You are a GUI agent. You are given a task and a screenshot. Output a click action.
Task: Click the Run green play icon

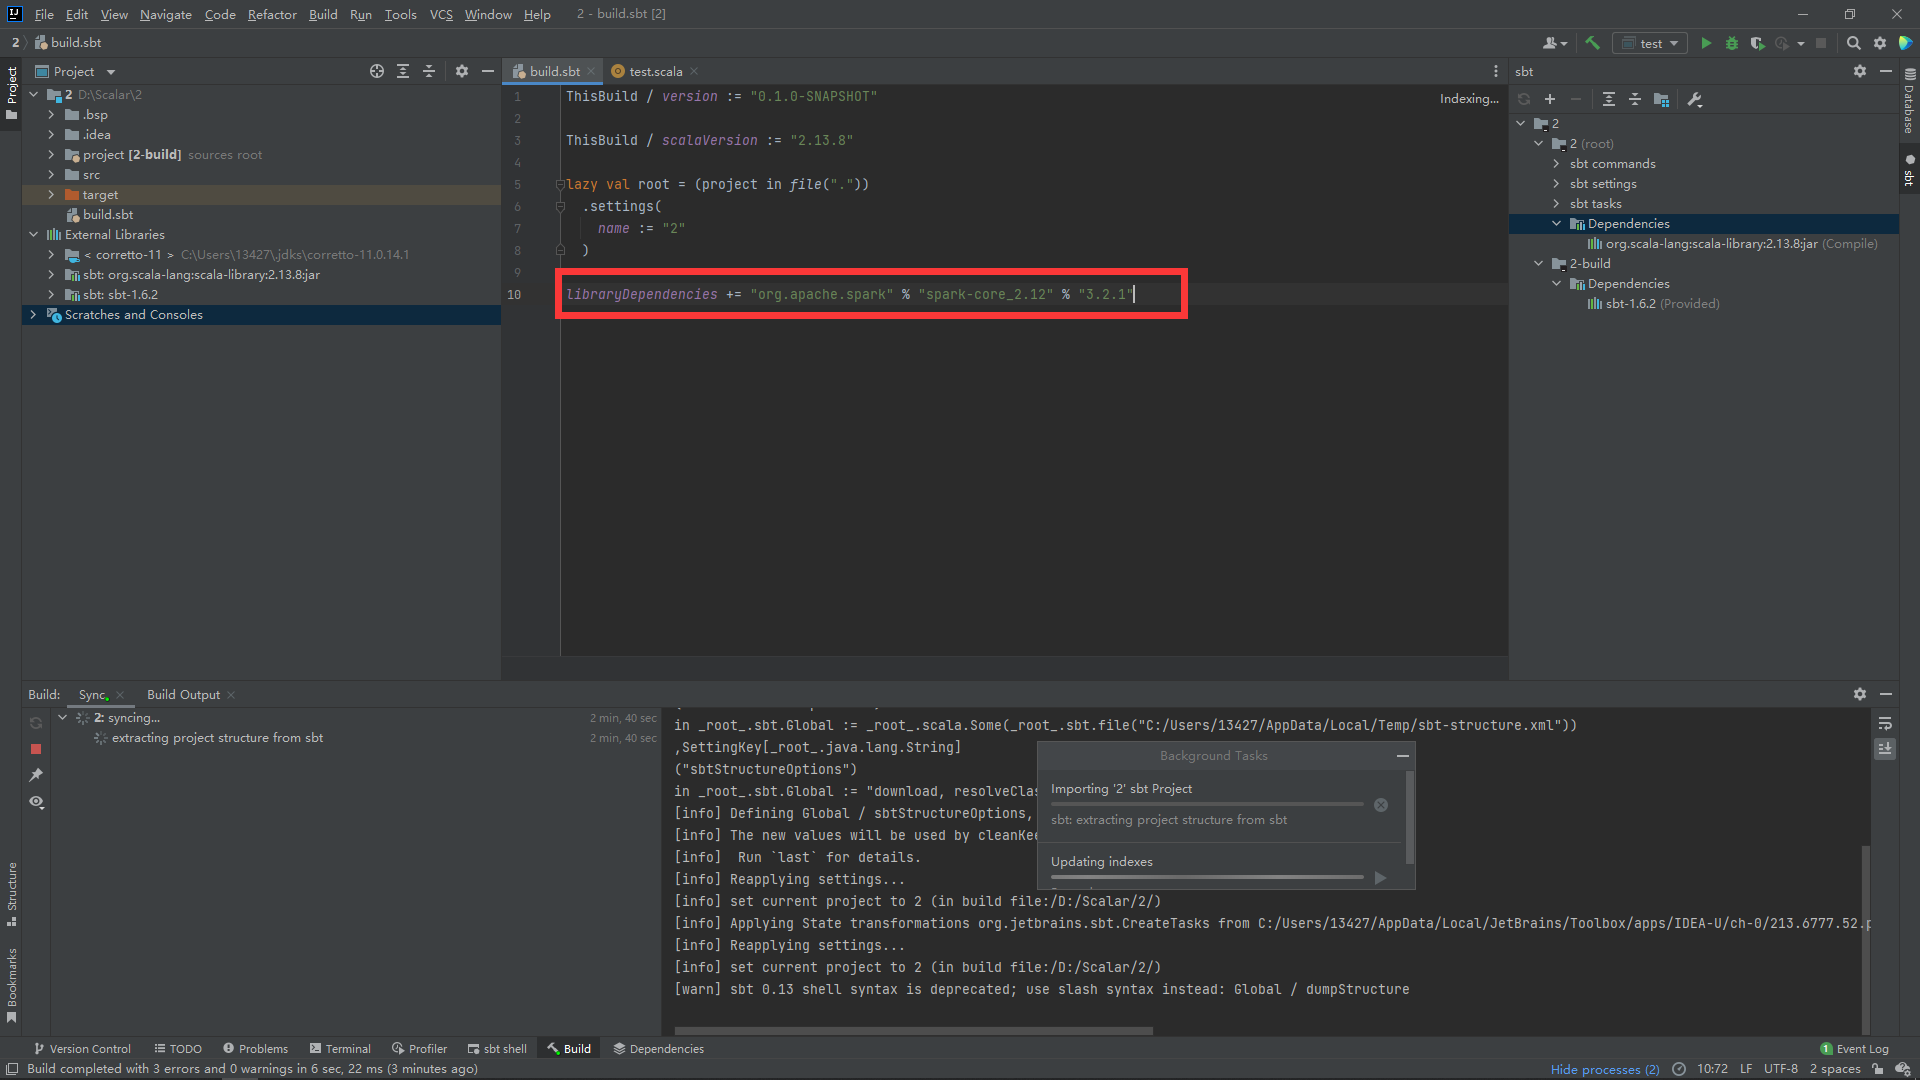click(x=1706, y=43)
